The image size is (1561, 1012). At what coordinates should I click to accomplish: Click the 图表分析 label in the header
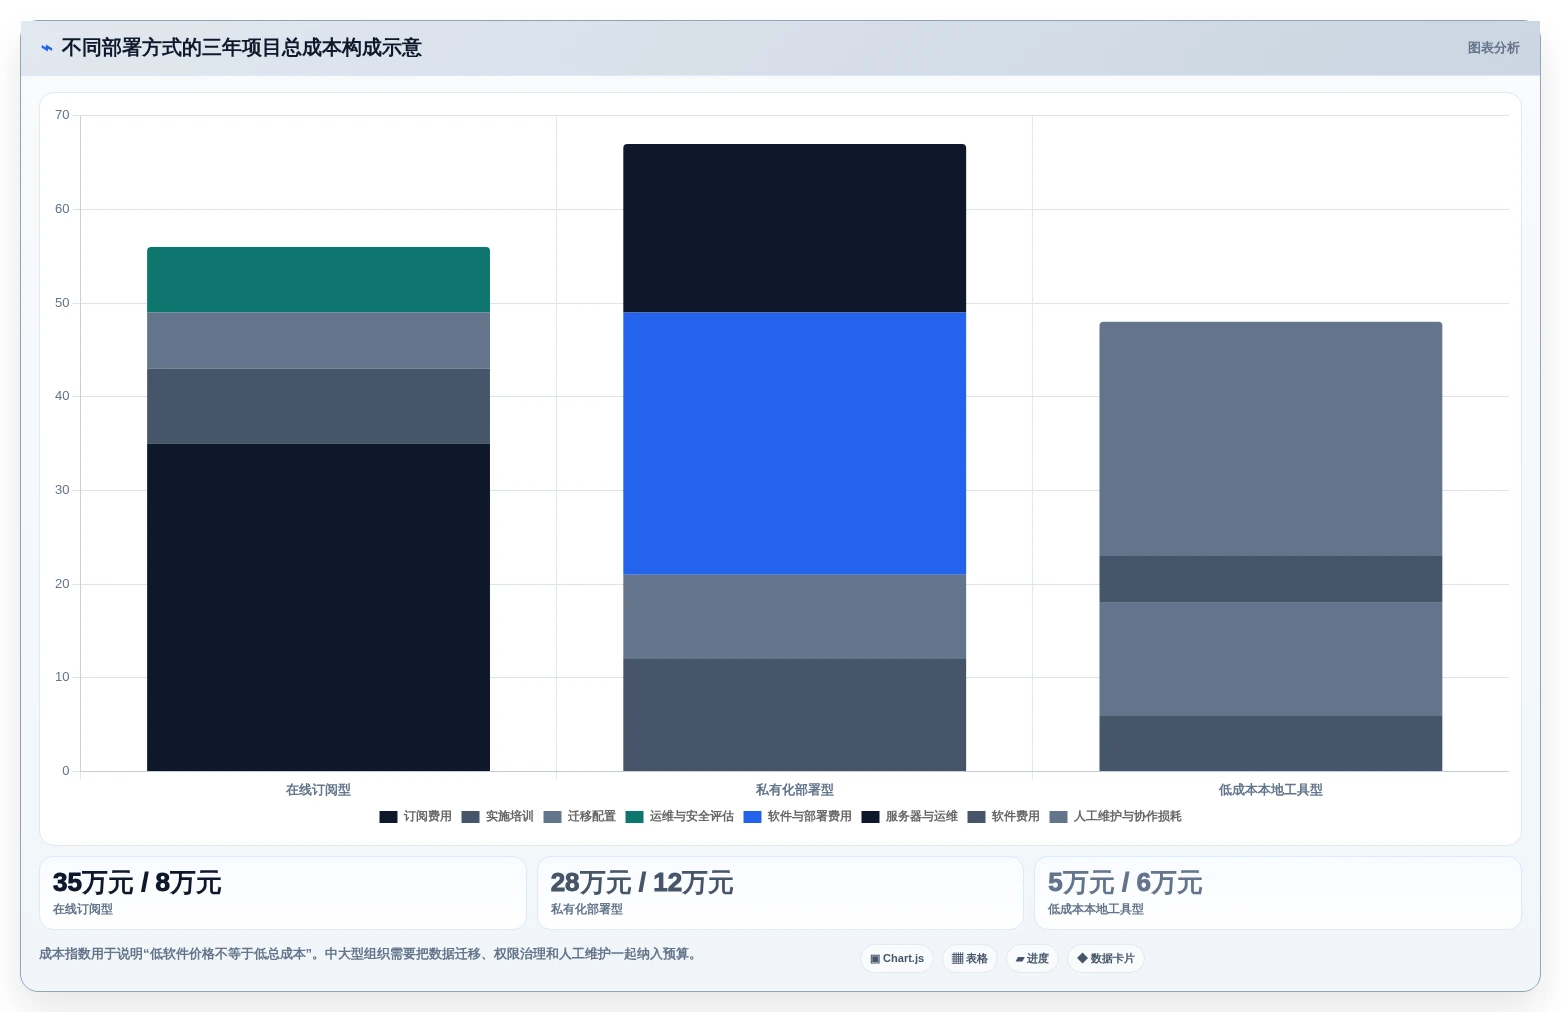pyautogui.click(x=1493, y=48)
